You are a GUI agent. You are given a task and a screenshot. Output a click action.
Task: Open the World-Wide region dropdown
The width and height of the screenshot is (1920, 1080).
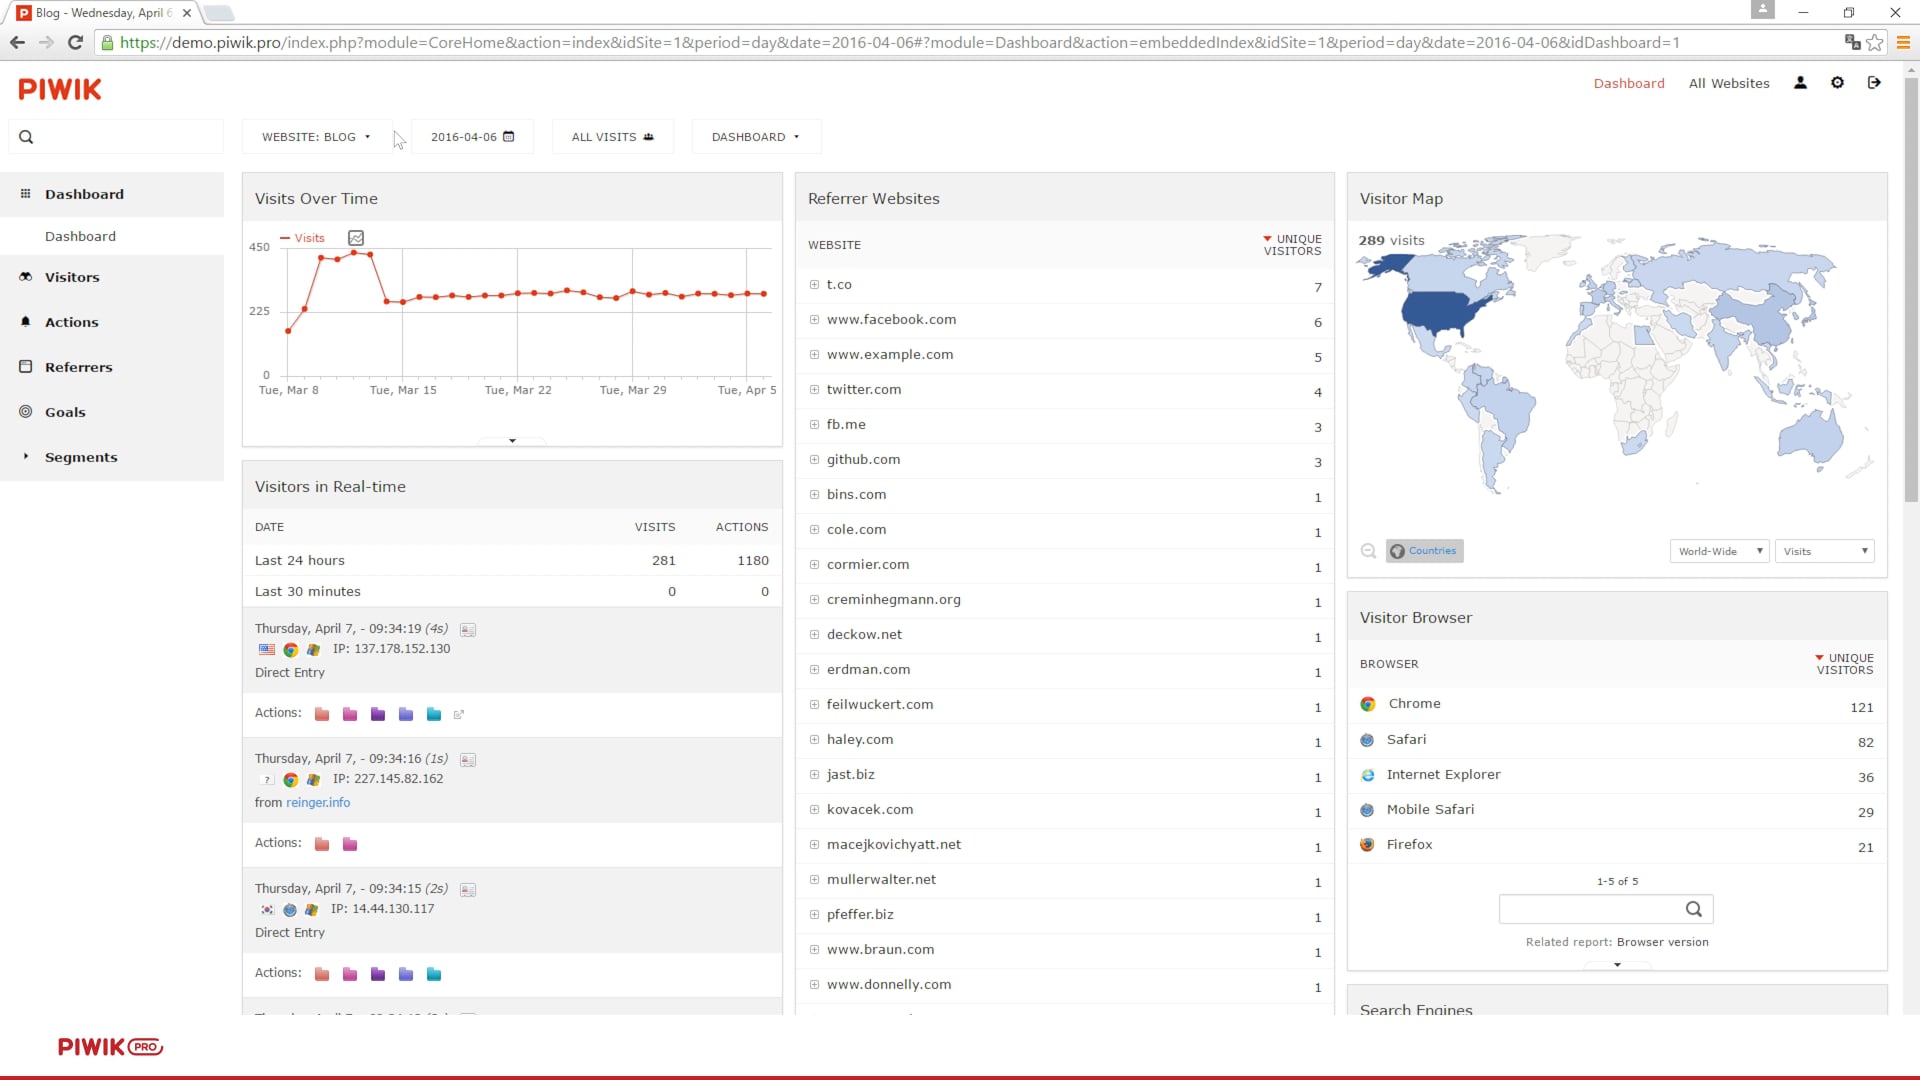click(x=1720, y=551)
